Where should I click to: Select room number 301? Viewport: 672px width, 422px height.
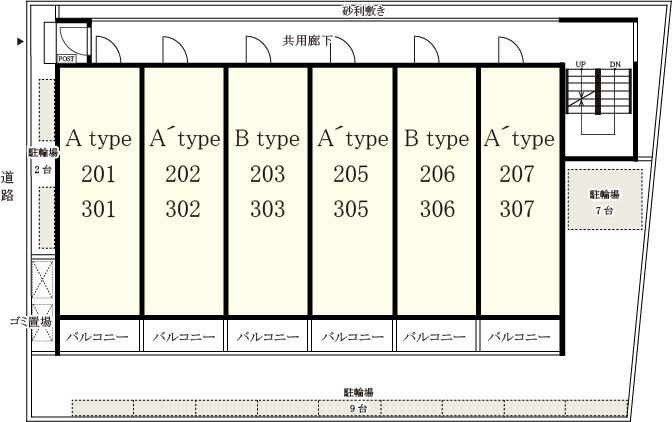(99, 209)
